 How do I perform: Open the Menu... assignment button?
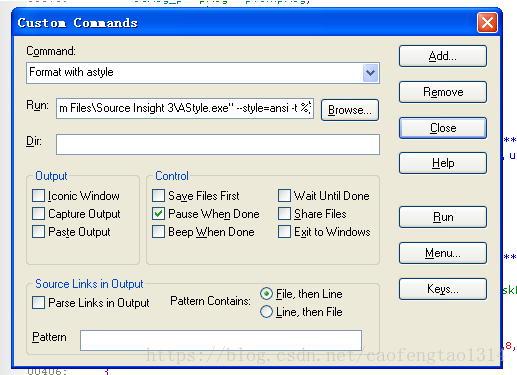443,253
